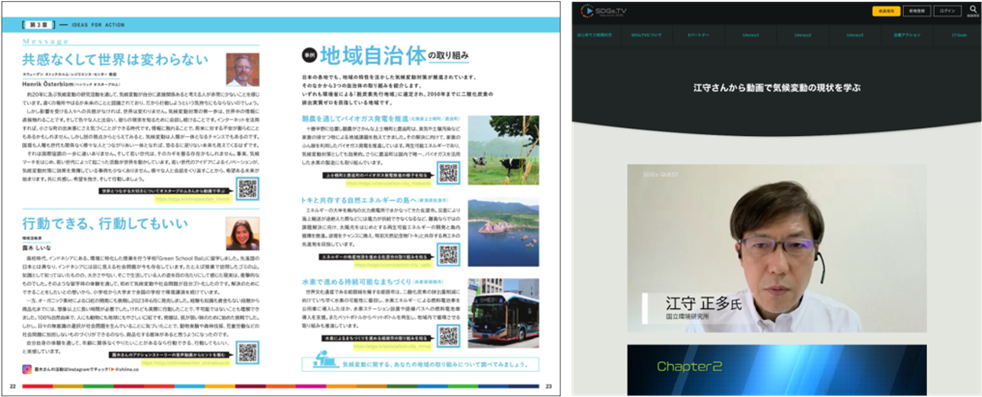Click the QR code under Österblom message
The height and width of the screenshot is (397, 982).
point(247,189)
